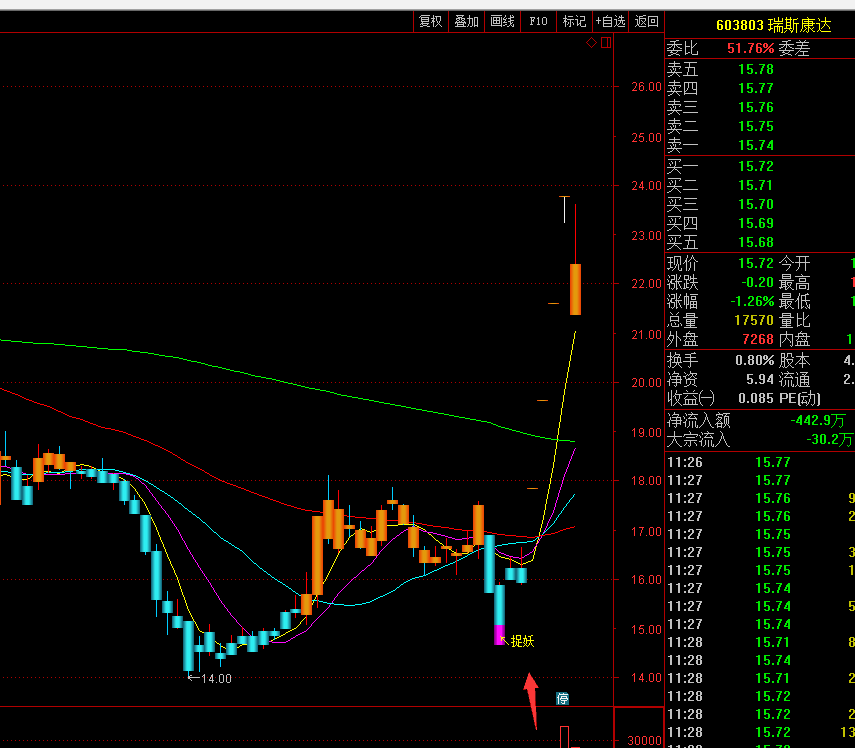Click the 外盘 value 7268
The height and width of the screenshot is (748, 855).
[x=758, y=340]
